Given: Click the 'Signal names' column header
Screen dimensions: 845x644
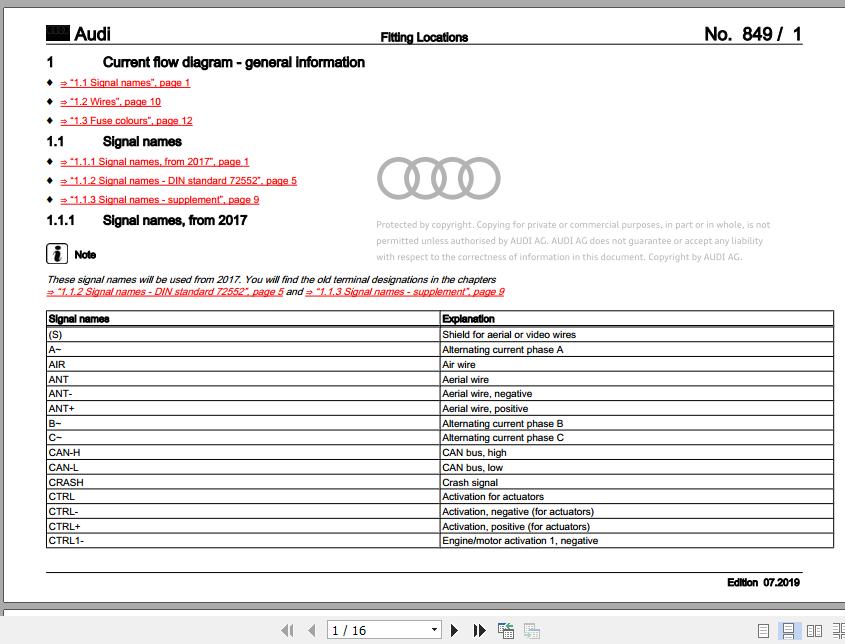Looking at the screenshot, I should 243,318.
